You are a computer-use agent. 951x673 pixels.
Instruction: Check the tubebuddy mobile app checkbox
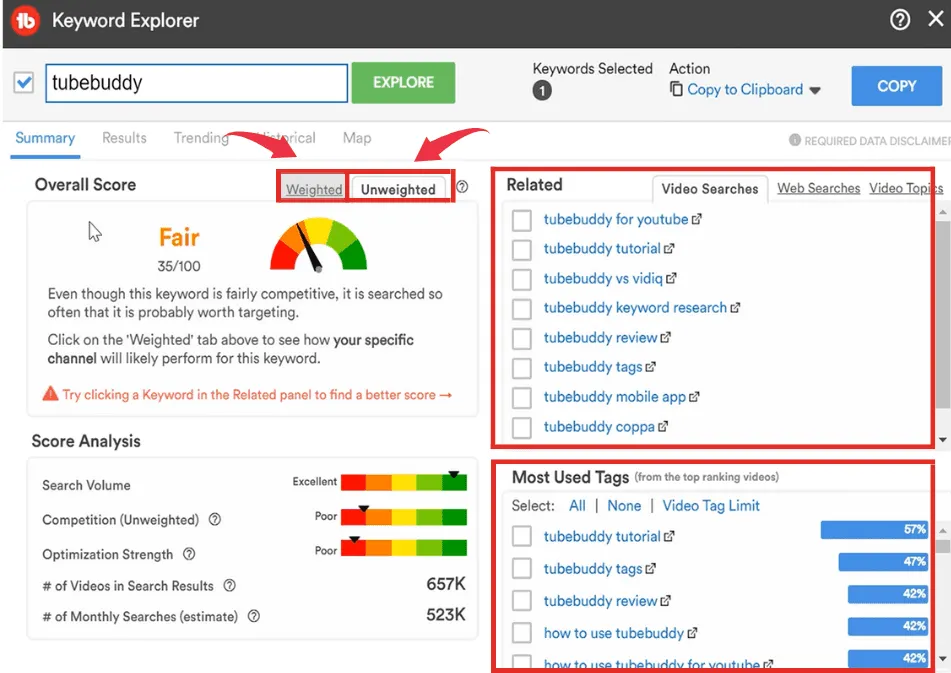click(522, 397)
